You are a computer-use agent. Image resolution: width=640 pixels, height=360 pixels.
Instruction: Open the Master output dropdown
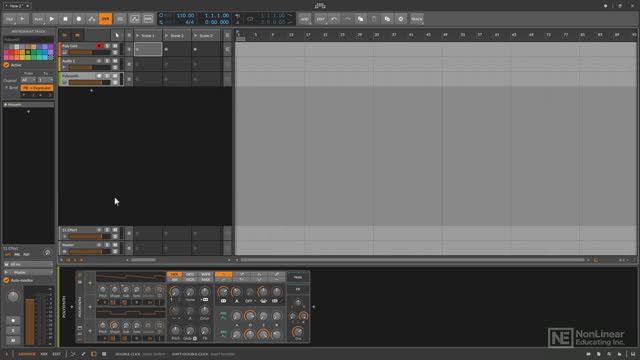(28, 272)
